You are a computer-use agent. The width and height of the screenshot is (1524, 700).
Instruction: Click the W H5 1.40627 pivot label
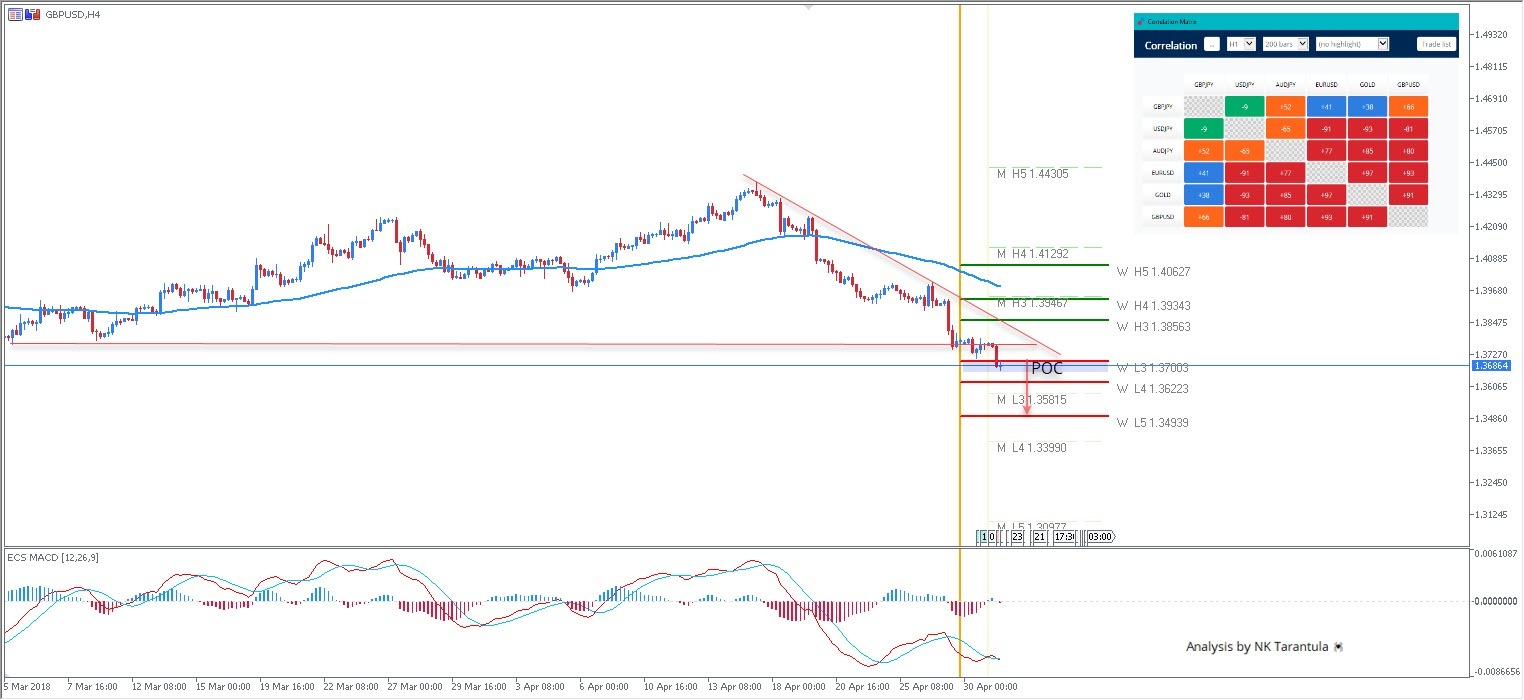click(x=1154, y=272)
